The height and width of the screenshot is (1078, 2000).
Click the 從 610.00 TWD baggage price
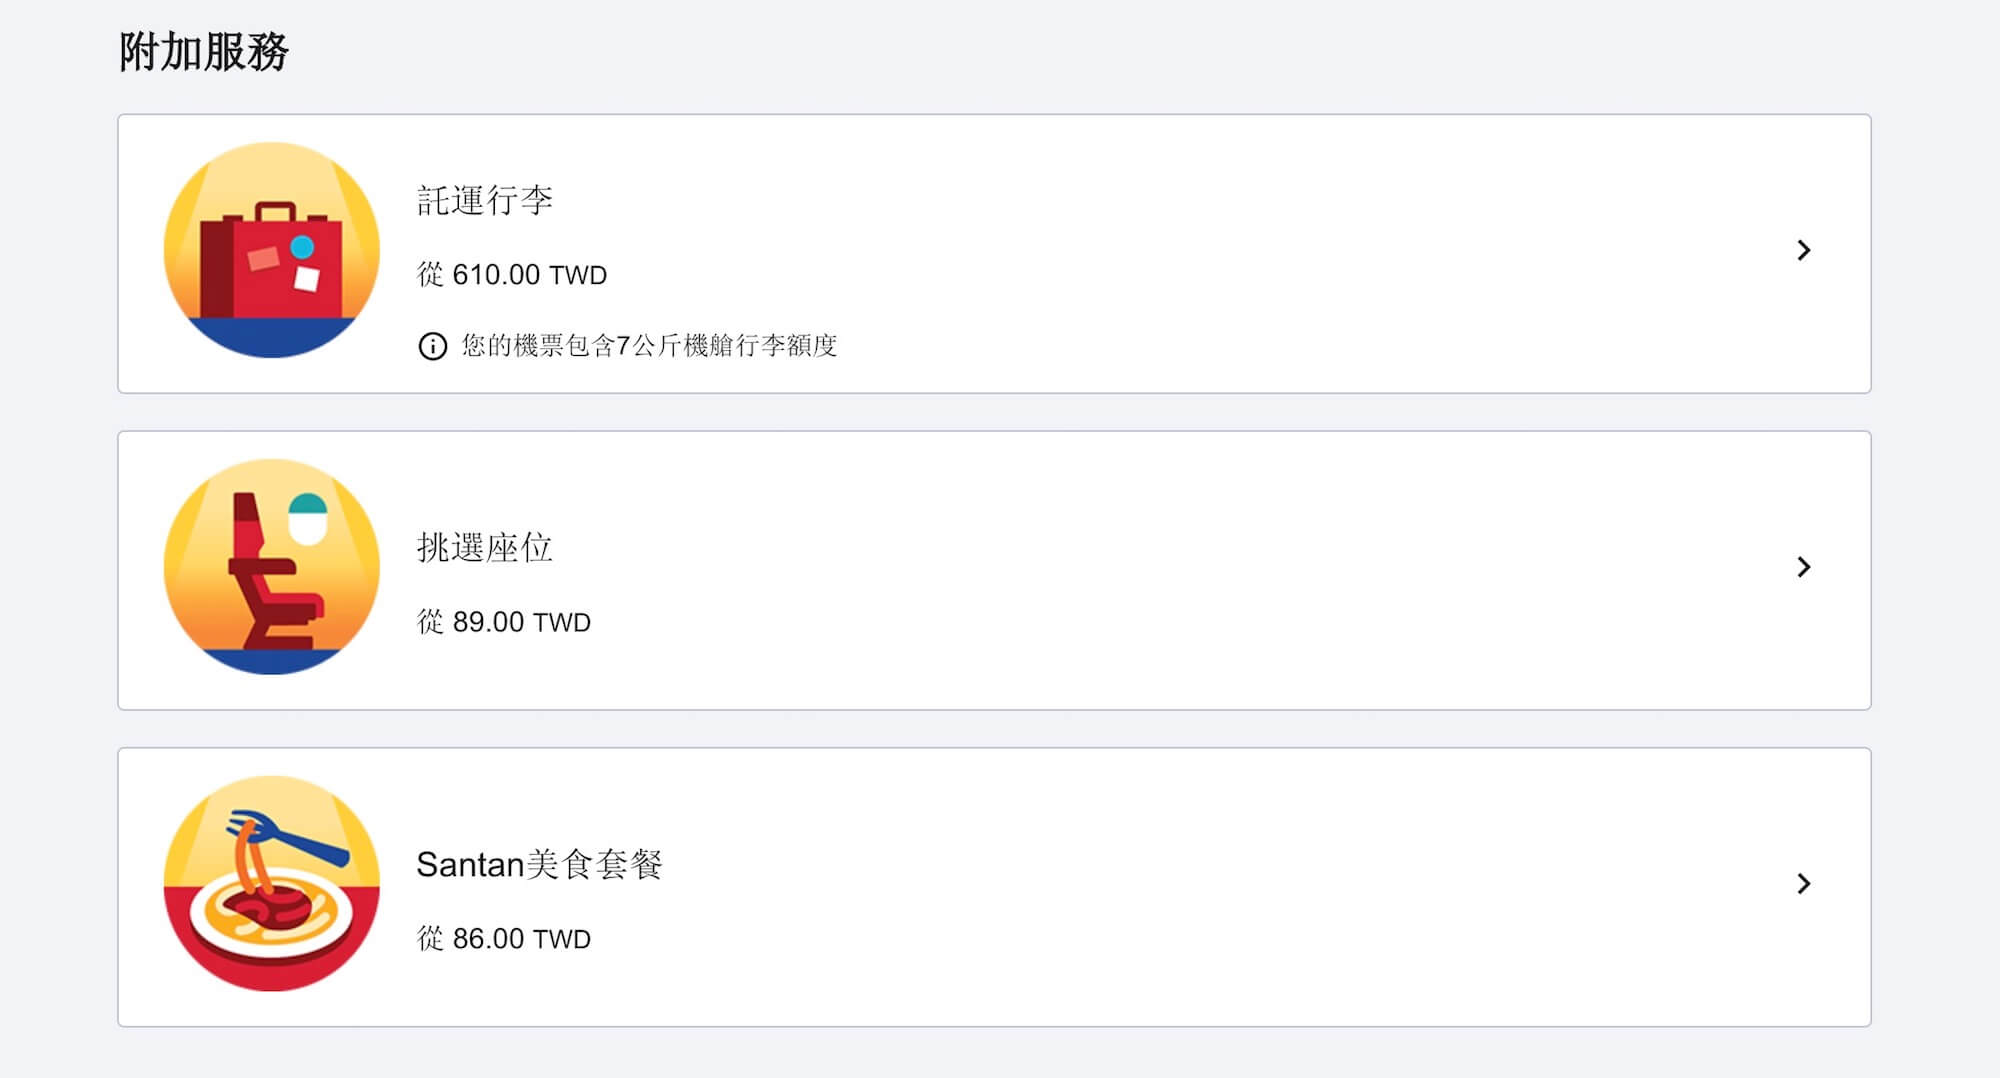pyautogui.click(x=512, y=275)
